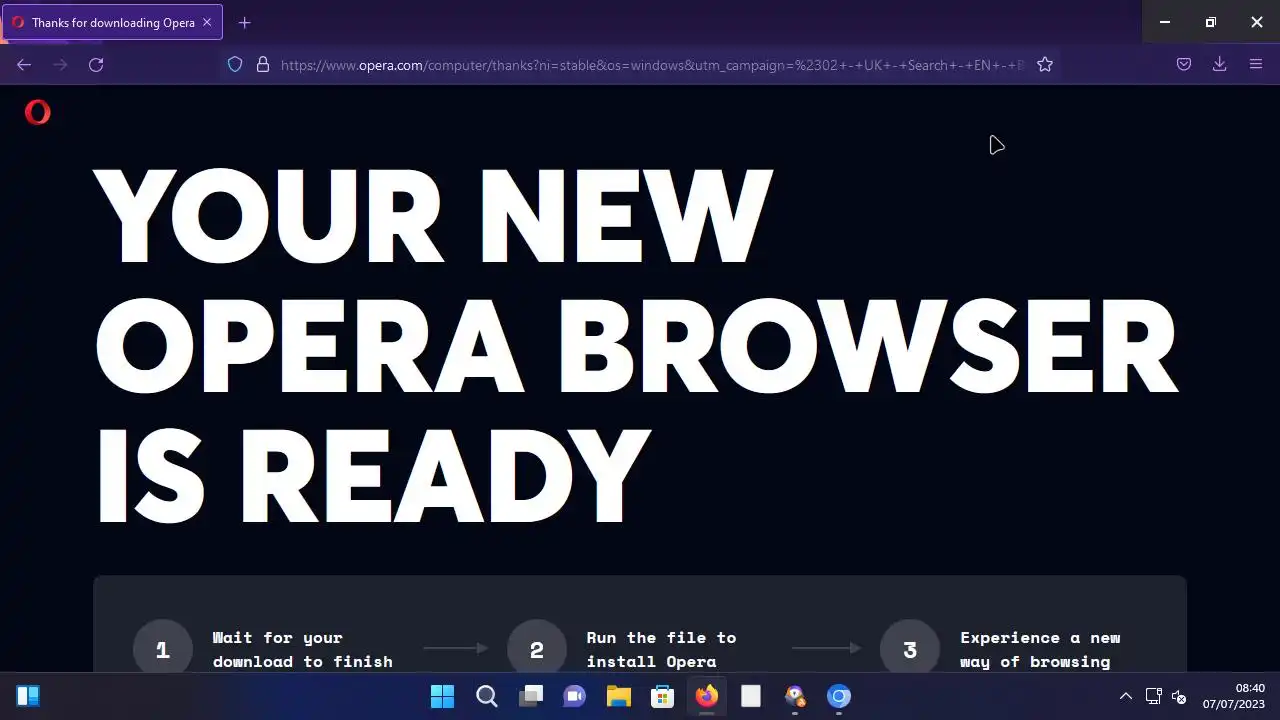Click the white blank-page taskbar icon
This screenshot has height=720, width=1280.
tap(751, 696)
